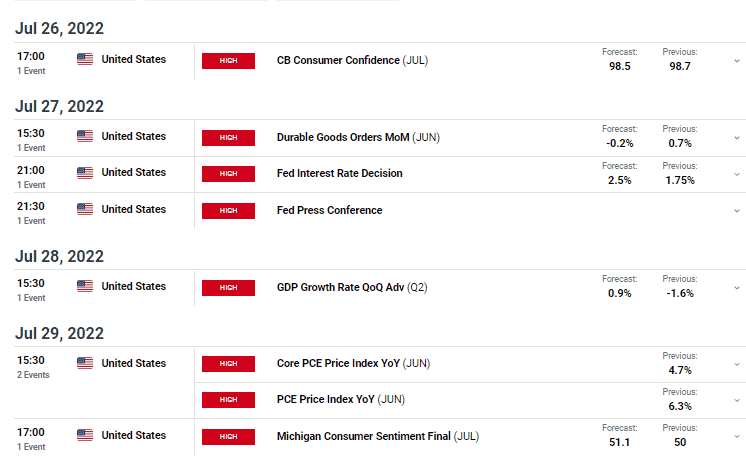Expand the Fed Interest Rate Decision chevron

click(736, 174)
